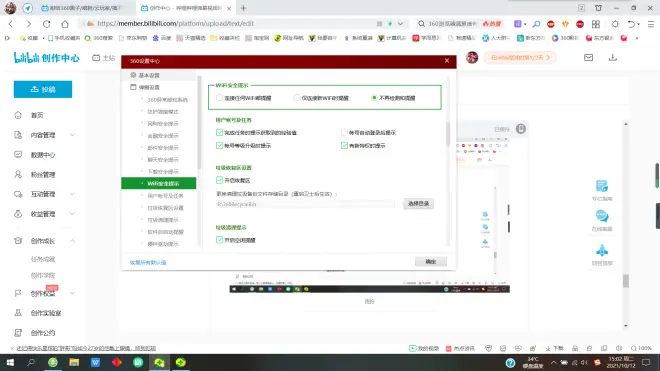Click the 数据中心 chart icon
Image resolution: width=660 pixels, height=371 pixels.
(x=18, y=155)
